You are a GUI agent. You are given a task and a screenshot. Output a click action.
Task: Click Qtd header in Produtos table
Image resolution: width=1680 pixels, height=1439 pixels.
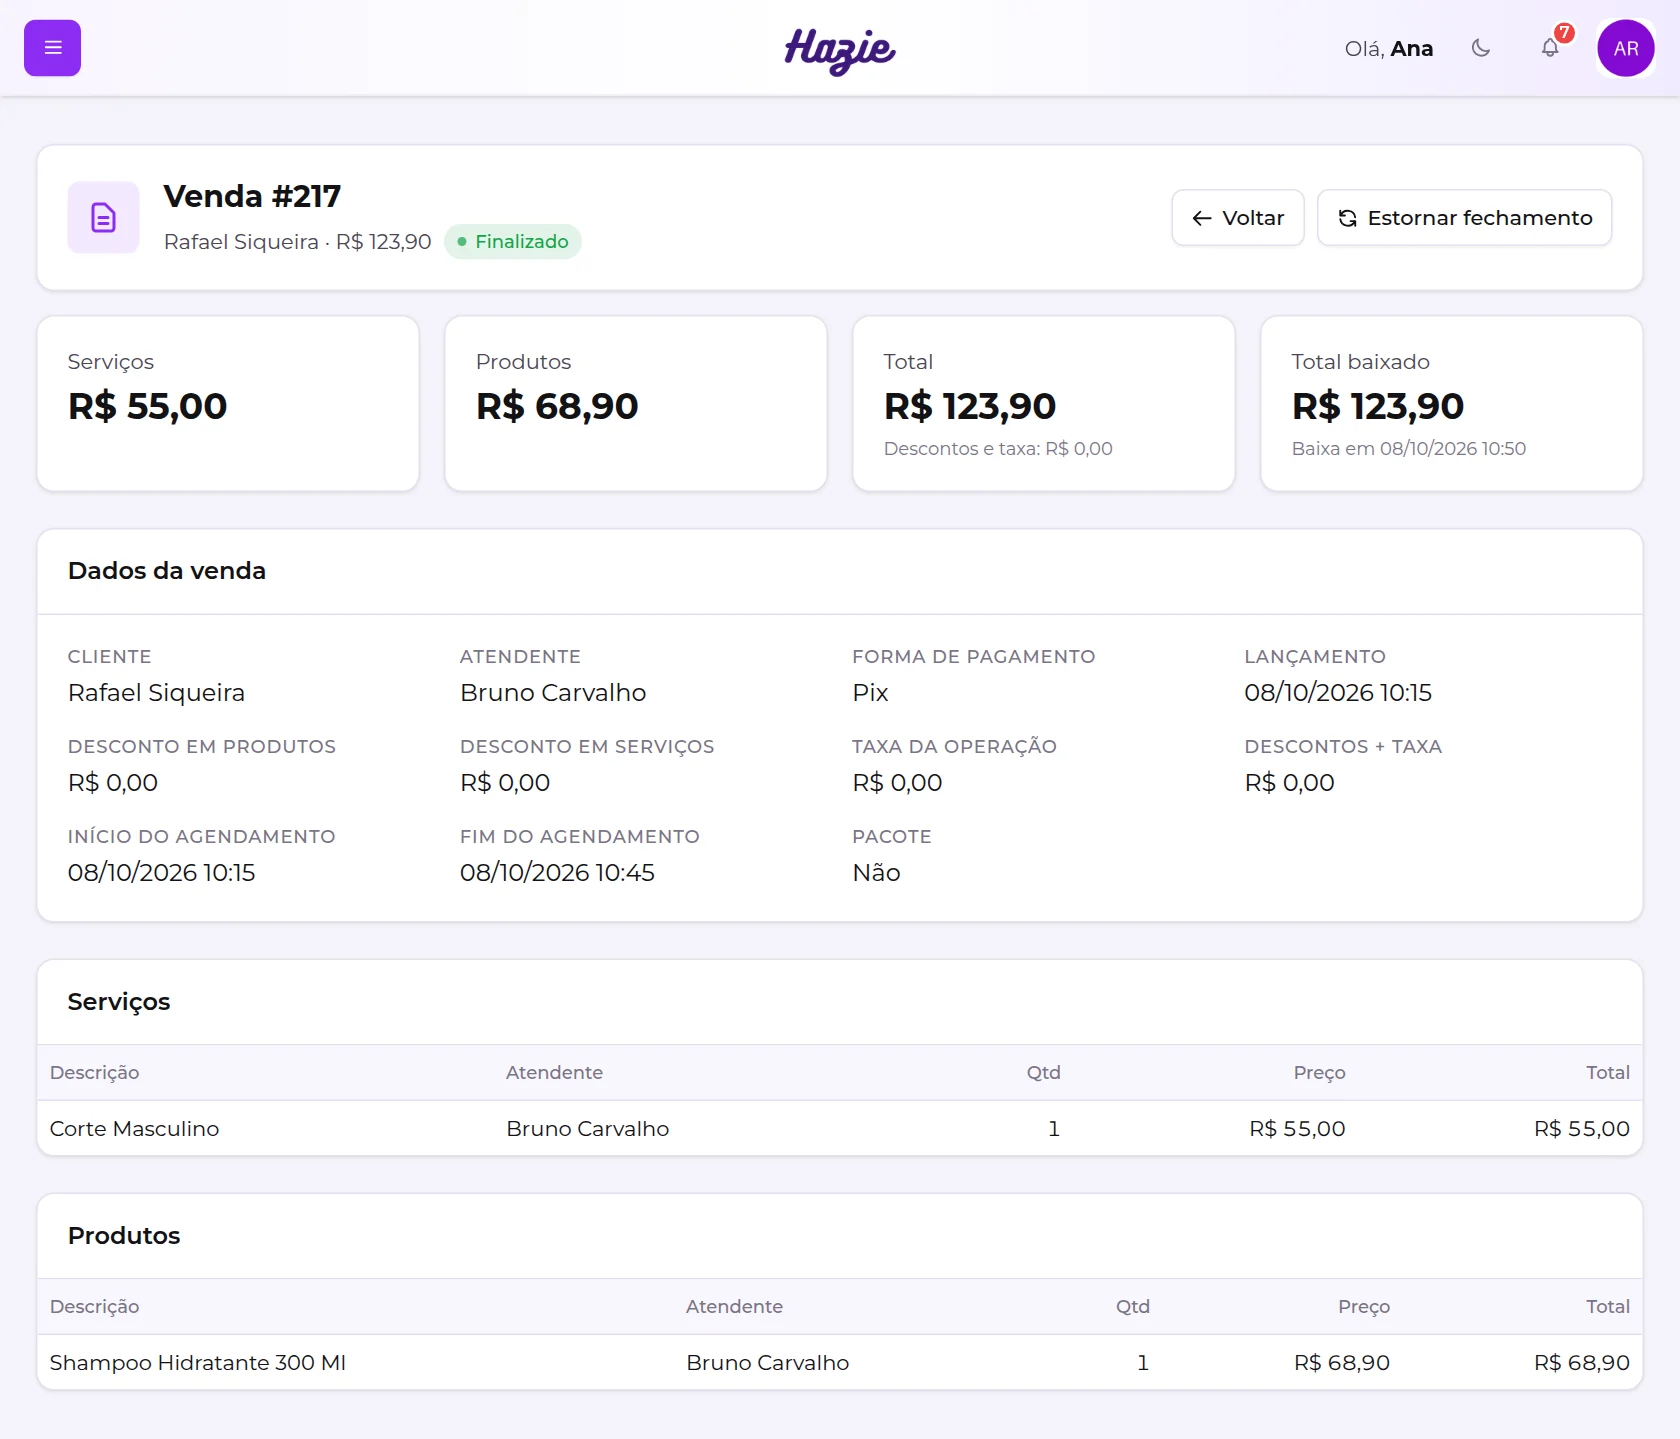click(x=1133, y=1307)
